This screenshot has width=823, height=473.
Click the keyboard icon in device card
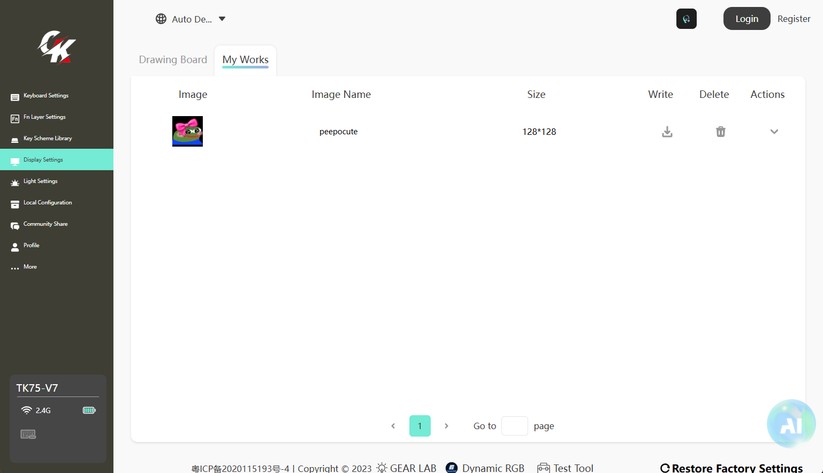[28, 434]
